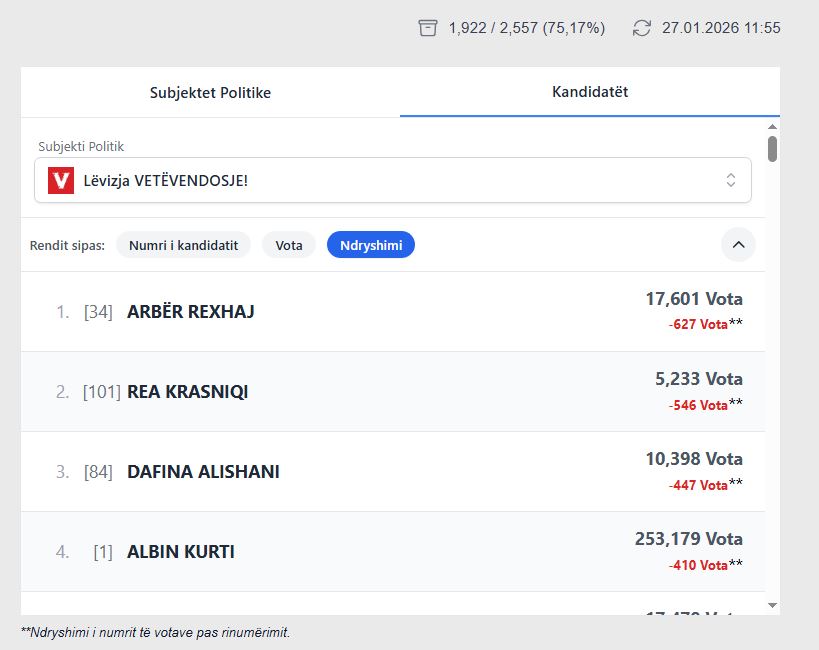819x650 pixels.
Task: Click Dafina Alishani's name
Action: pos(203,472)
